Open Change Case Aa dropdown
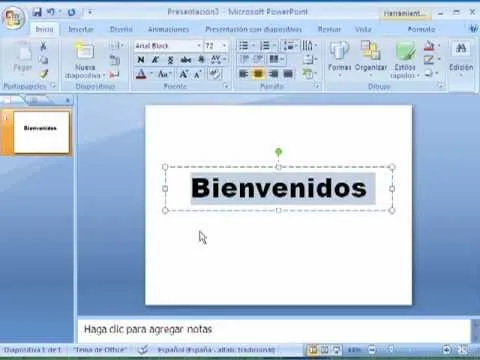 [x=164, y=74]
